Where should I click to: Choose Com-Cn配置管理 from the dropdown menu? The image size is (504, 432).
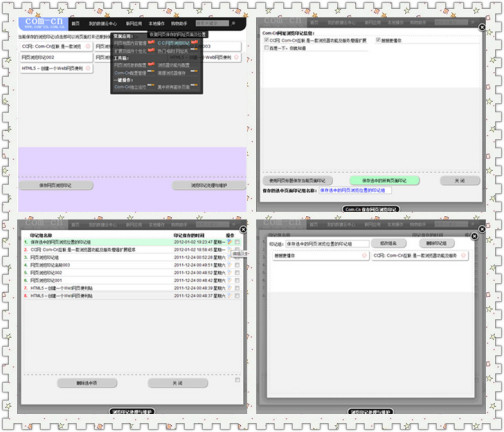pos(130,73)
